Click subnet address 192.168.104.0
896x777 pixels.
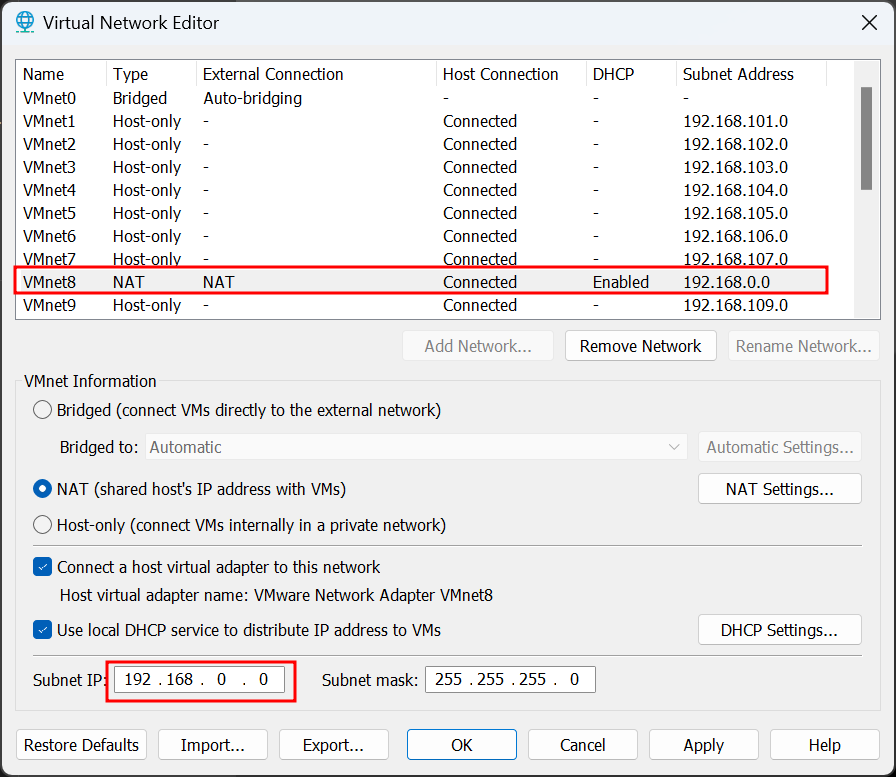tap(735, 190)
